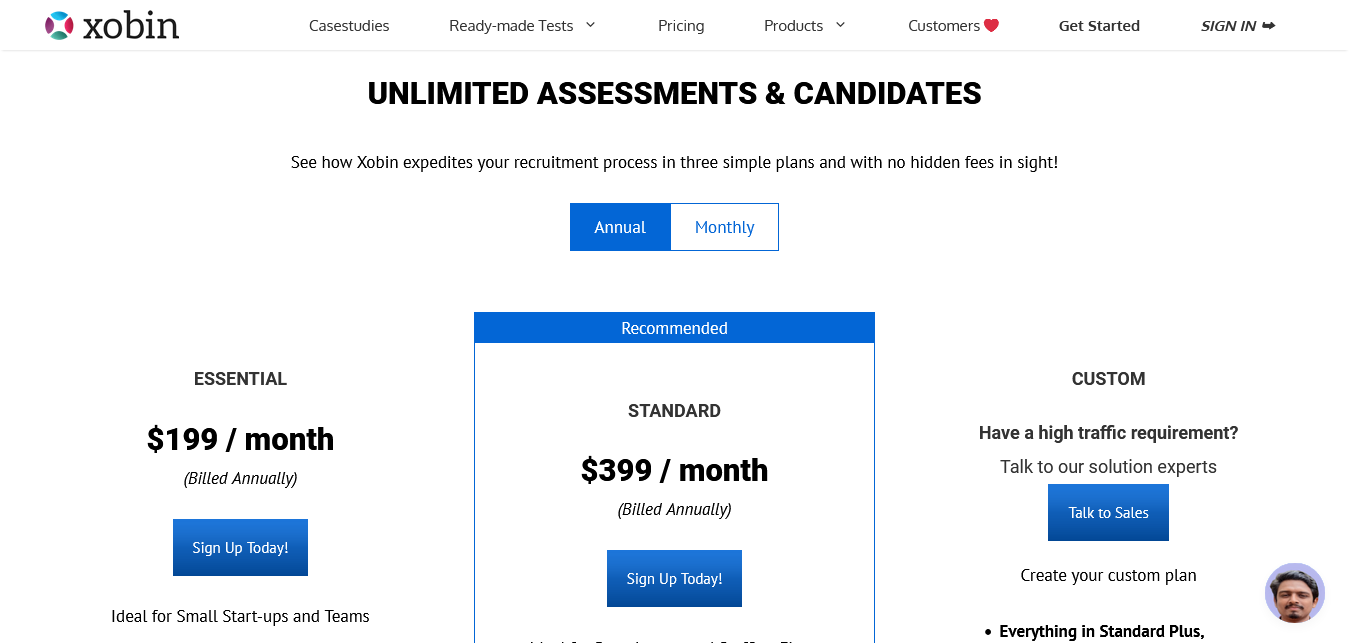The height and width of the screenshot is (643, 1349).
Task: Click the Recommended banner on Standard plan
Action: tap(674, 328)
